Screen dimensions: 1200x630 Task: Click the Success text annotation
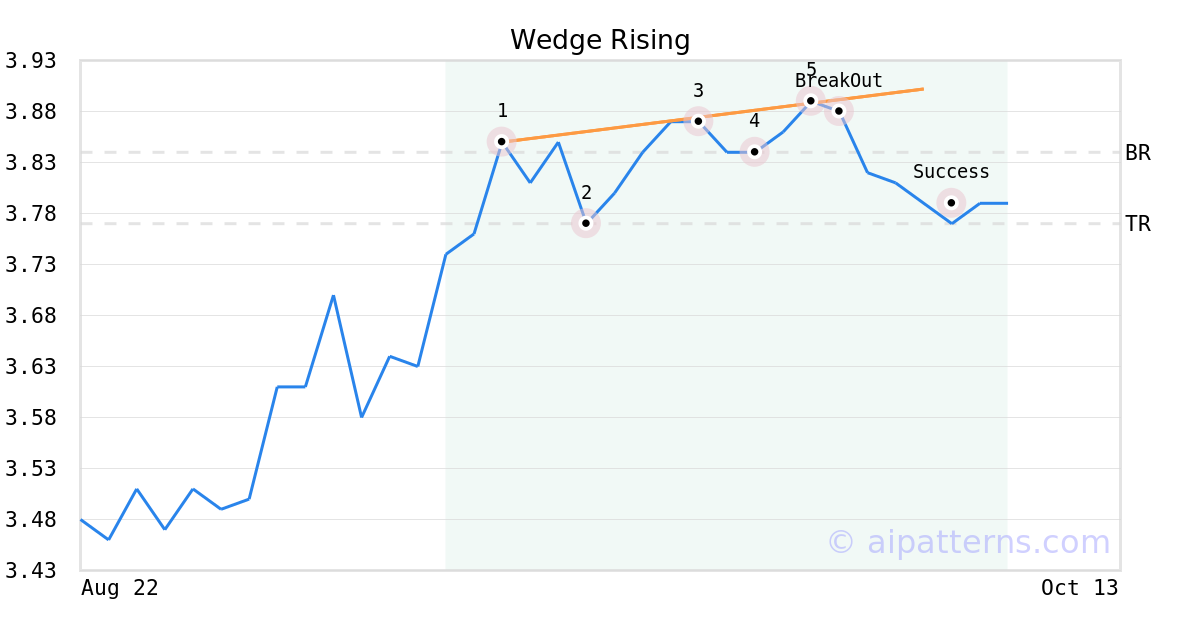coord(951,172)
